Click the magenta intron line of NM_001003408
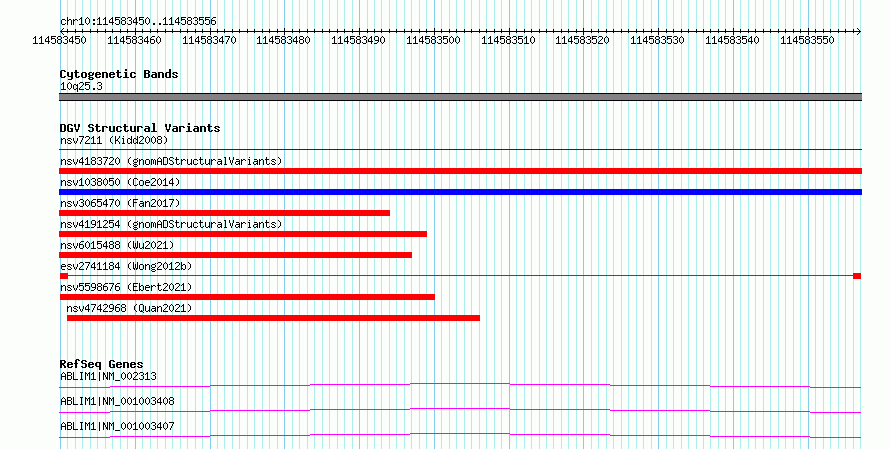 tap(460, 410)
